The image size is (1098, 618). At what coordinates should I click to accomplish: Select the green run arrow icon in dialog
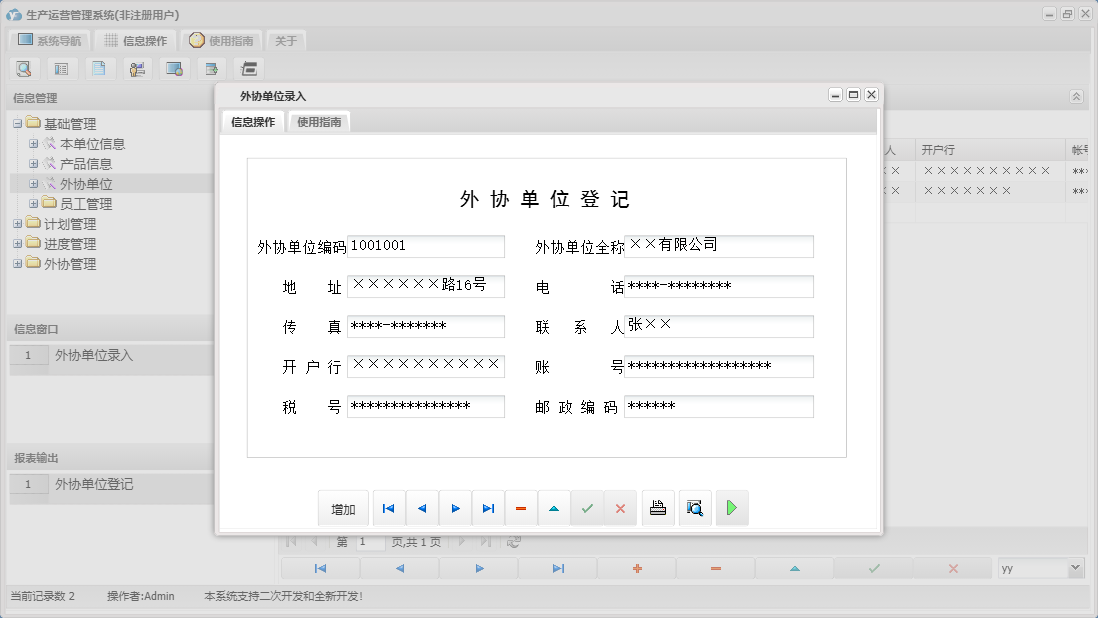tap(732, 508)
